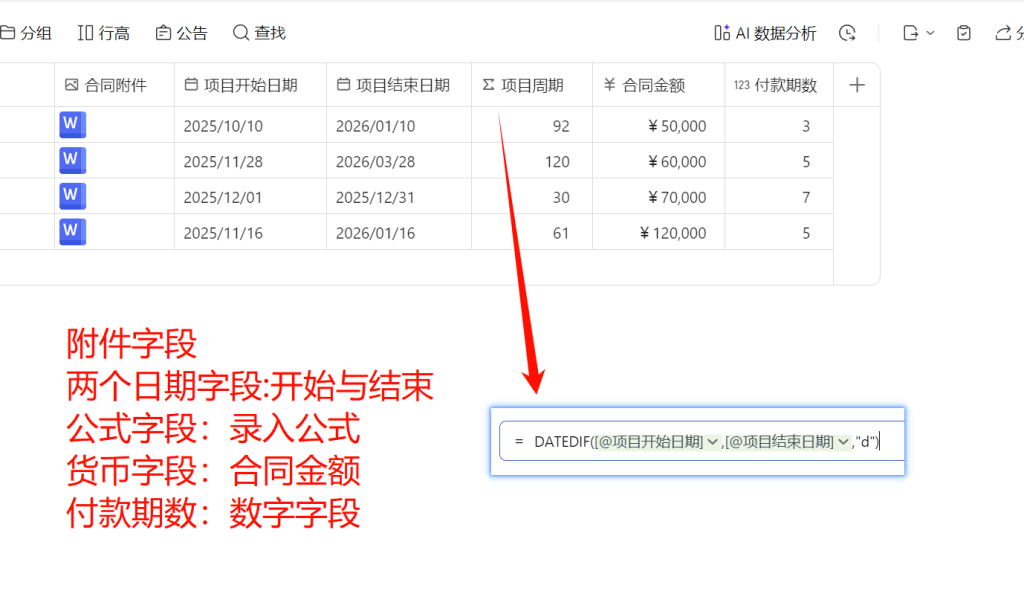Select the 合同附件 column header
The height and width of the screenshot is (611, 1024).
tap(114, 85)
